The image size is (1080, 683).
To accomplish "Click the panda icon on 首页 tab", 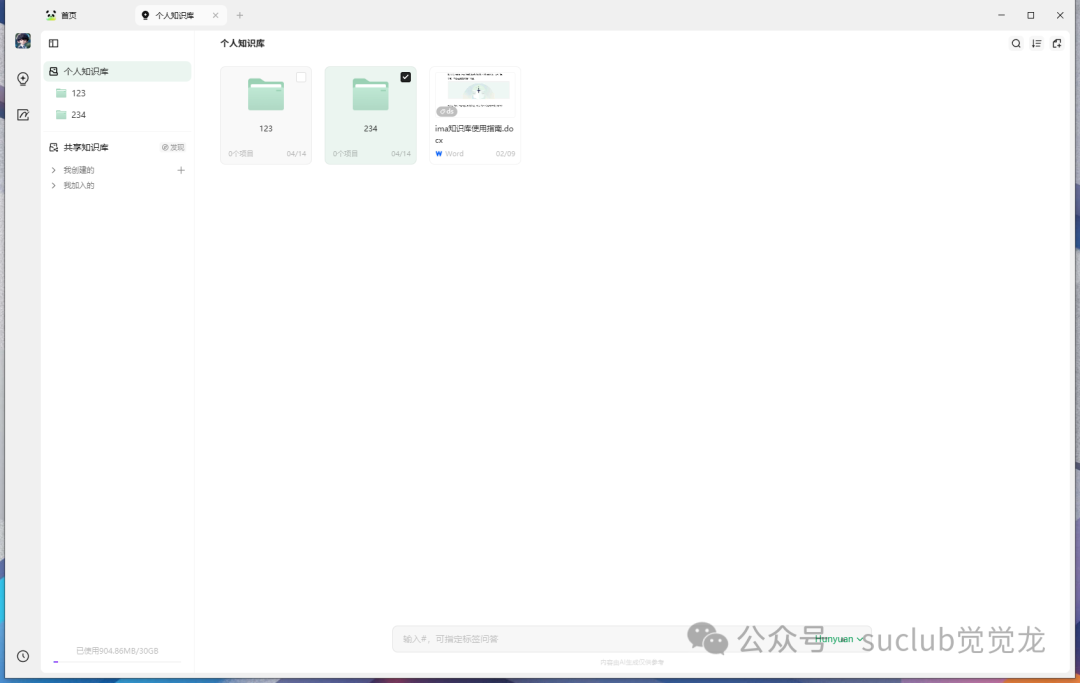I will point(51,15).
